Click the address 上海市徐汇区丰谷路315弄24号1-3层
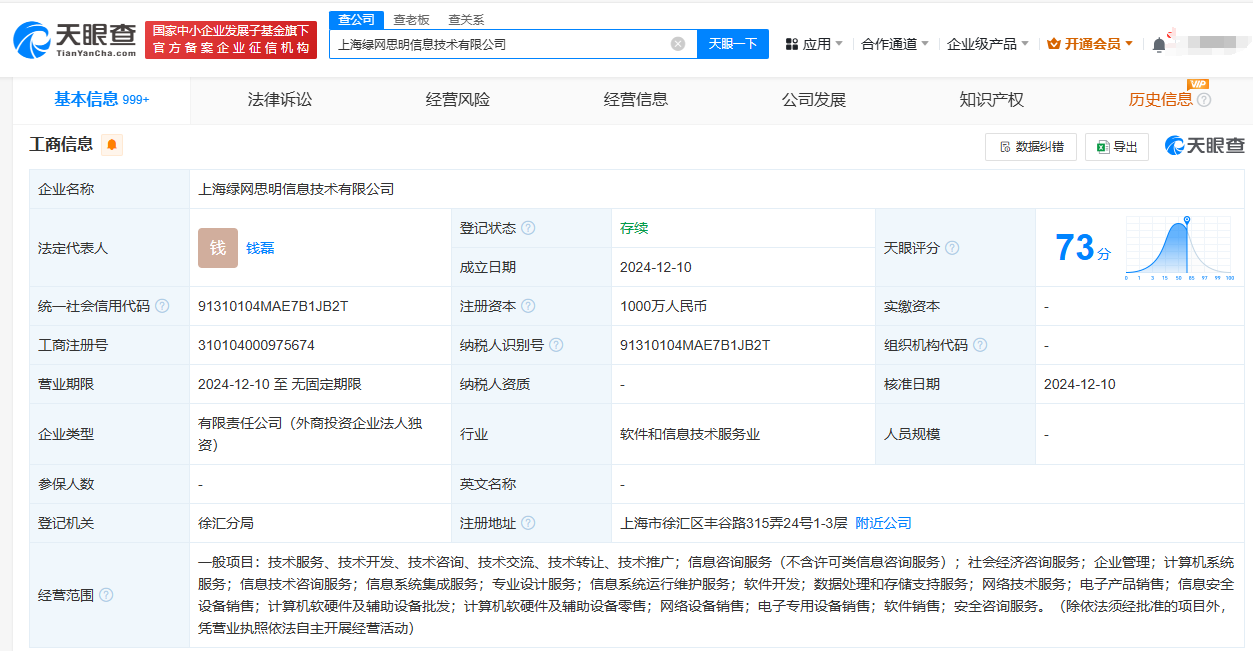 coord(734,523)
